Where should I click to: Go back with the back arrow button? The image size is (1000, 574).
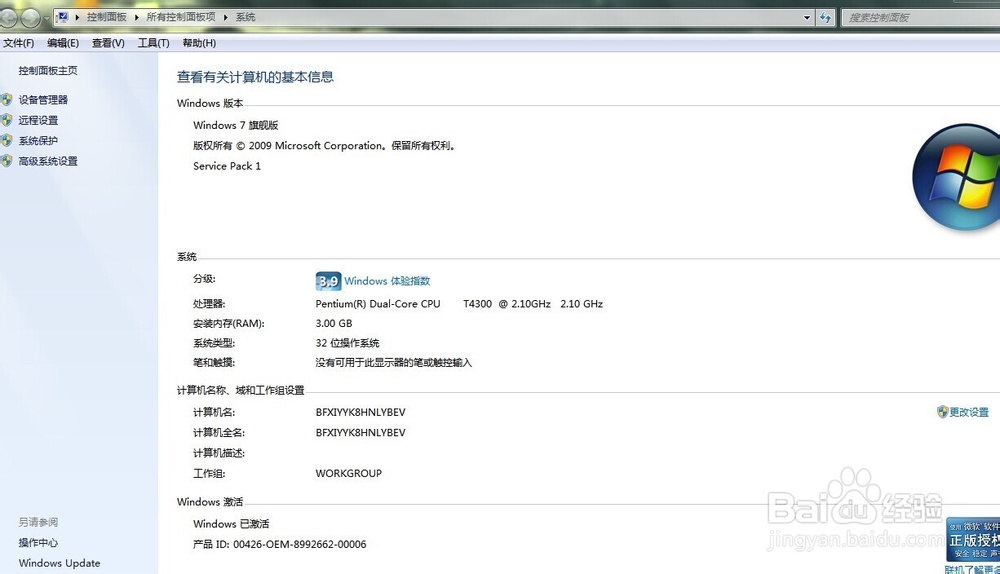coord(8,18)
